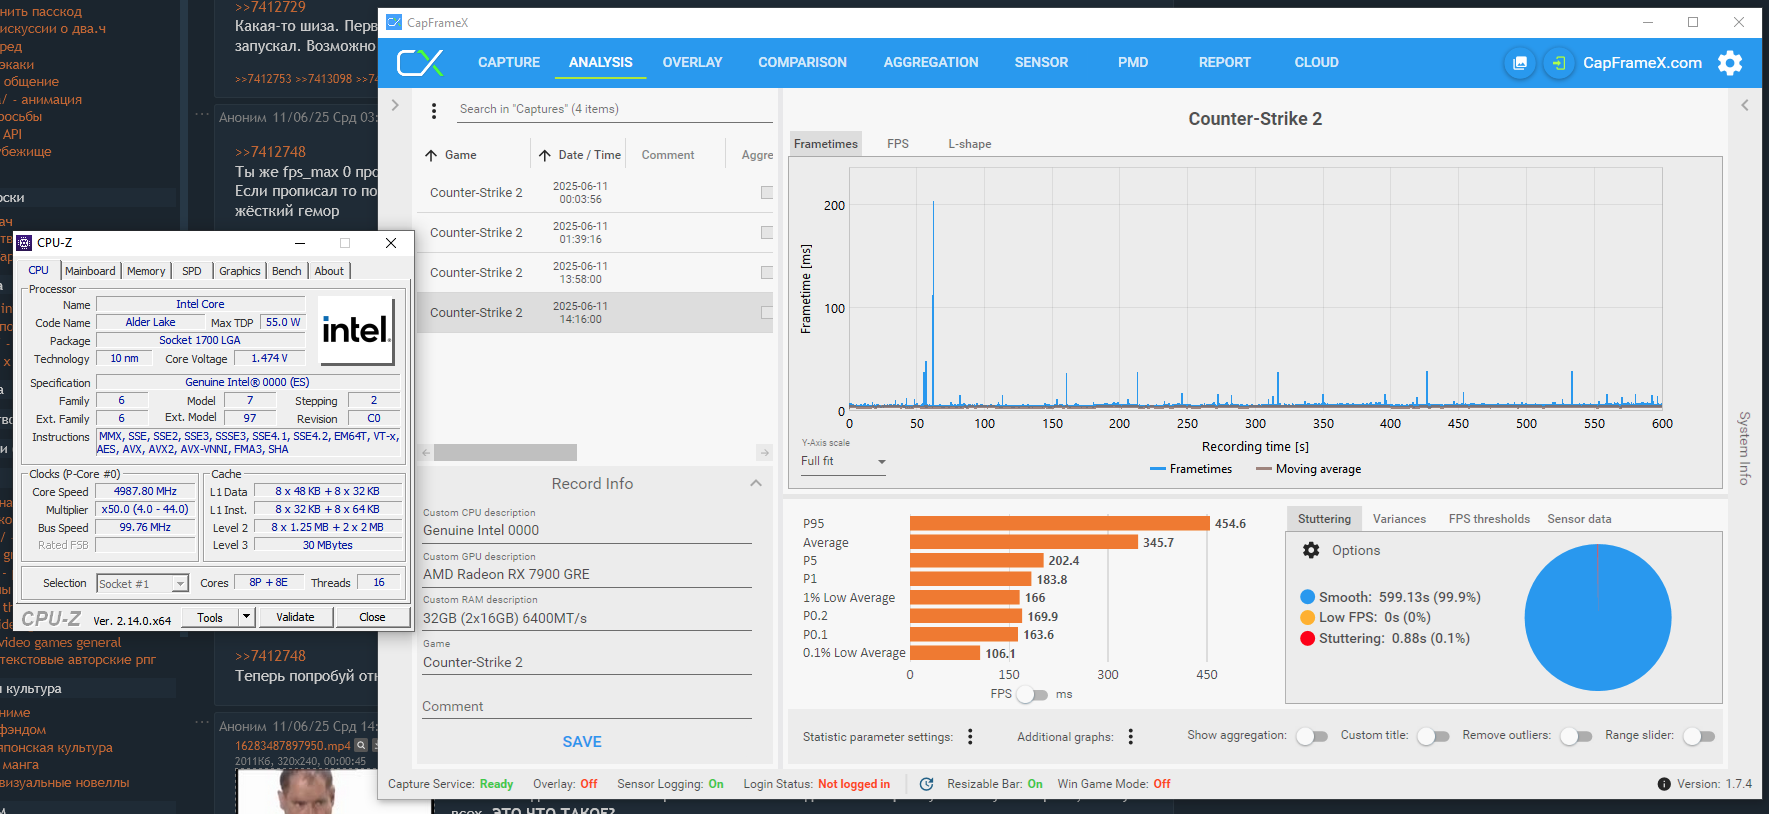
Task: Collapse System Info panel chevron
Action: click(x=1744, y=105)
